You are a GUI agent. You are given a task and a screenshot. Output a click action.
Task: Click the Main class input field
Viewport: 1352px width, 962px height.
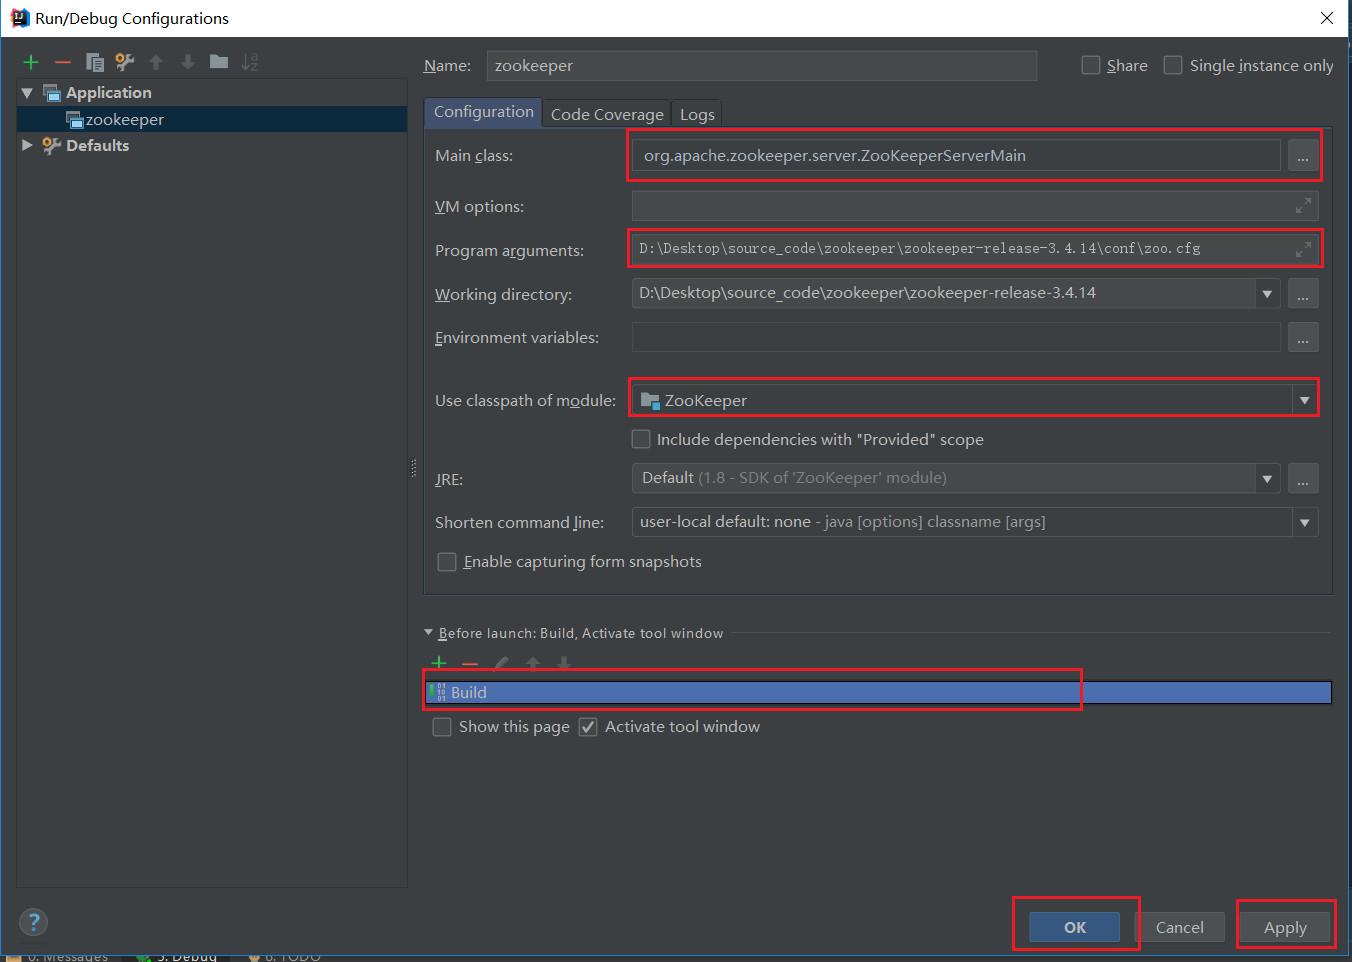click(957, 156)
